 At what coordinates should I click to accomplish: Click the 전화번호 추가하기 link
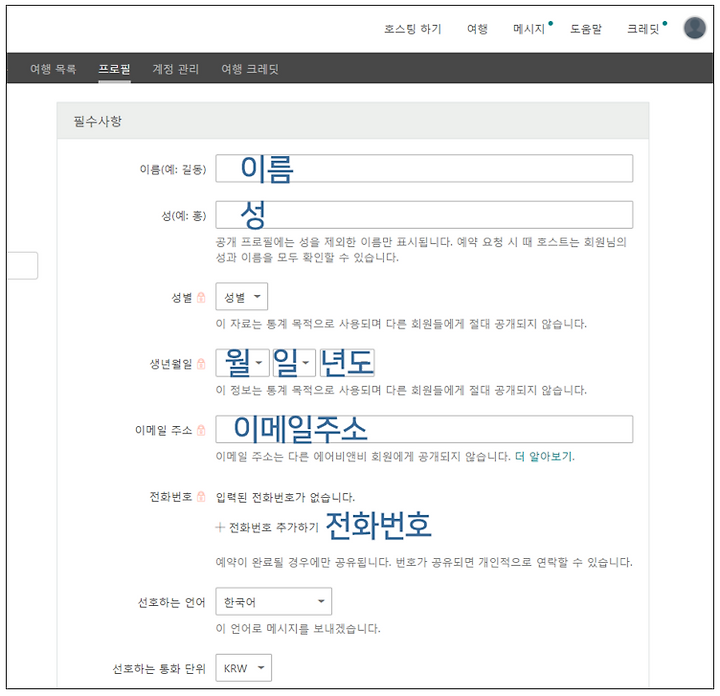[274, 528]
